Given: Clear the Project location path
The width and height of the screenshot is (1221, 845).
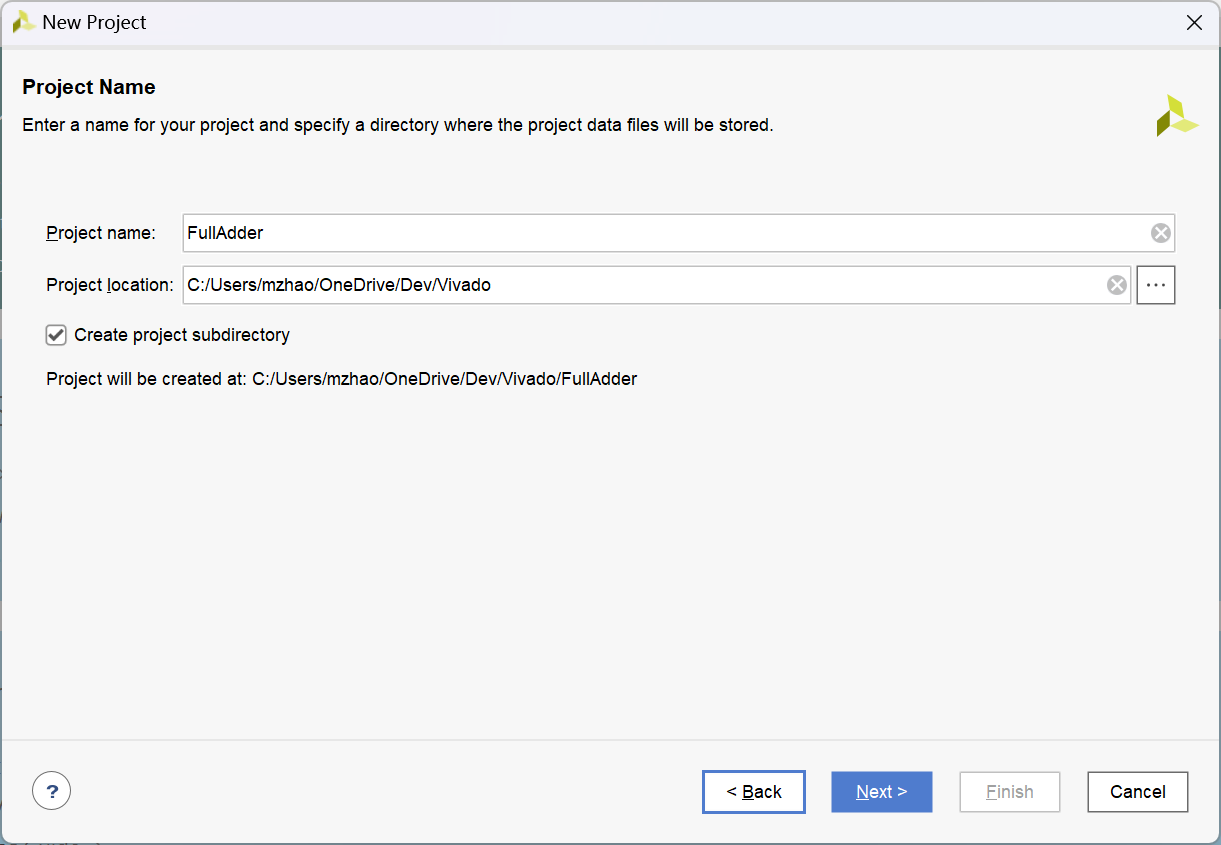Looking at the screenshot, I should (1116, 285).
